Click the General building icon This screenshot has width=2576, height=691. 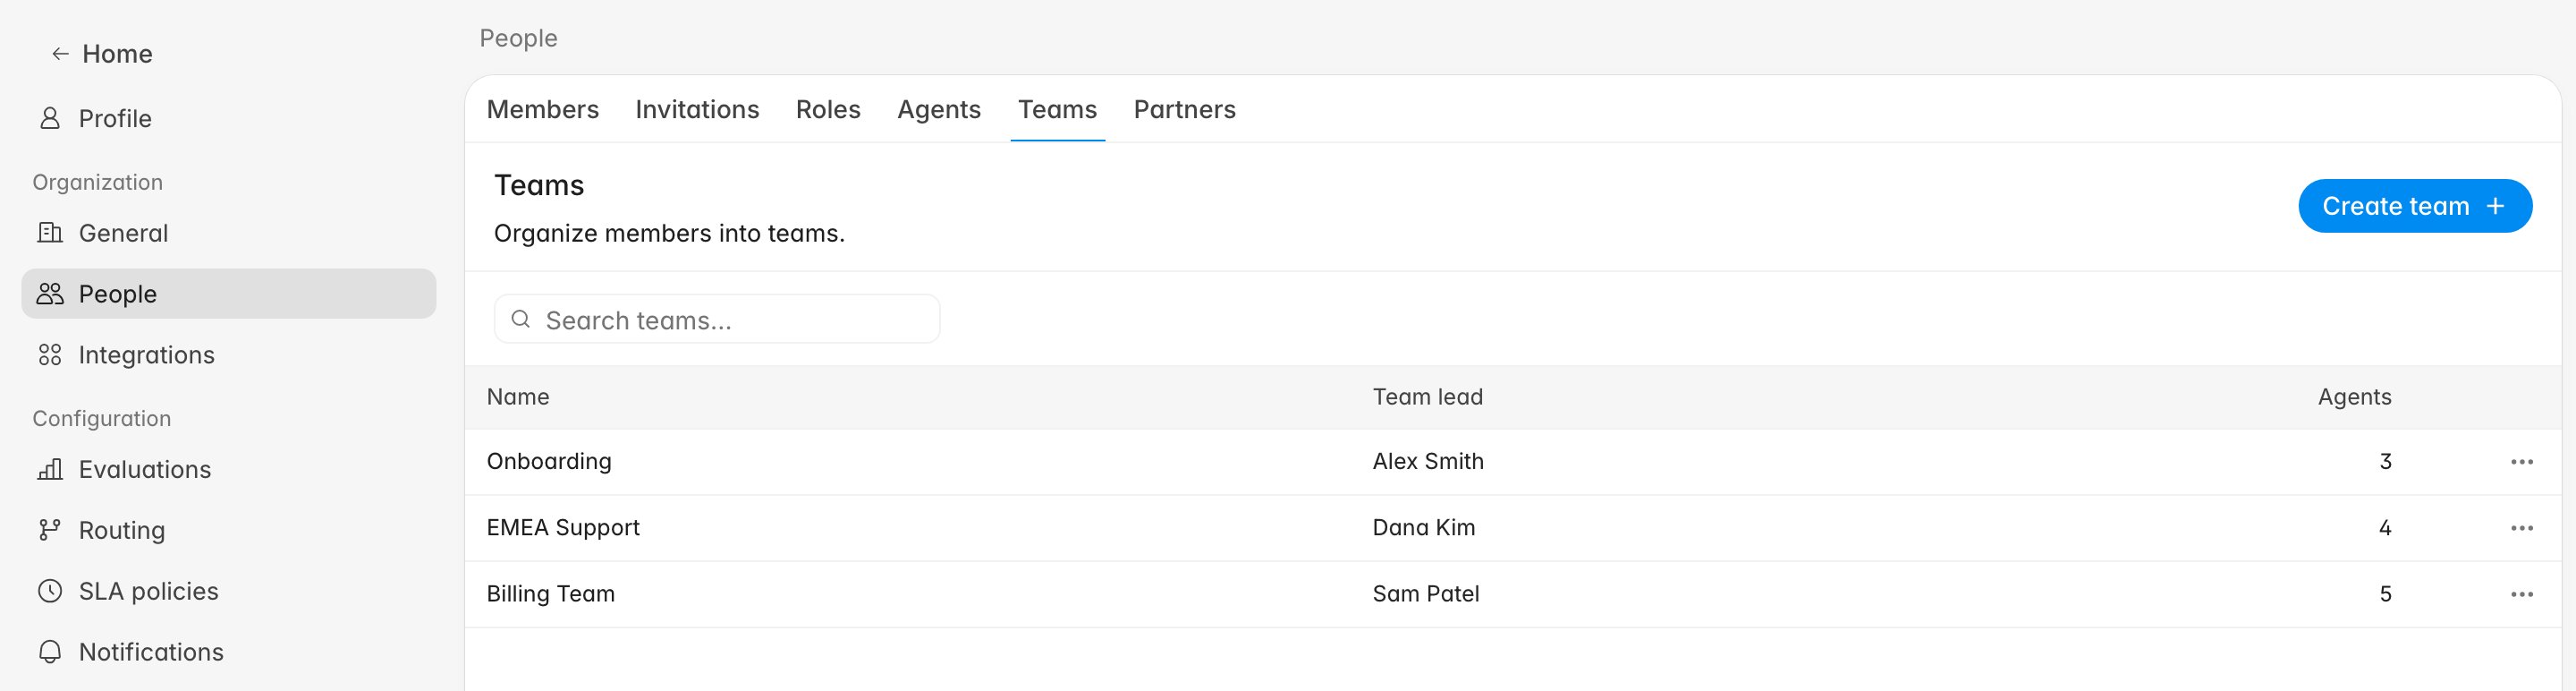click(x=49, y=233)
